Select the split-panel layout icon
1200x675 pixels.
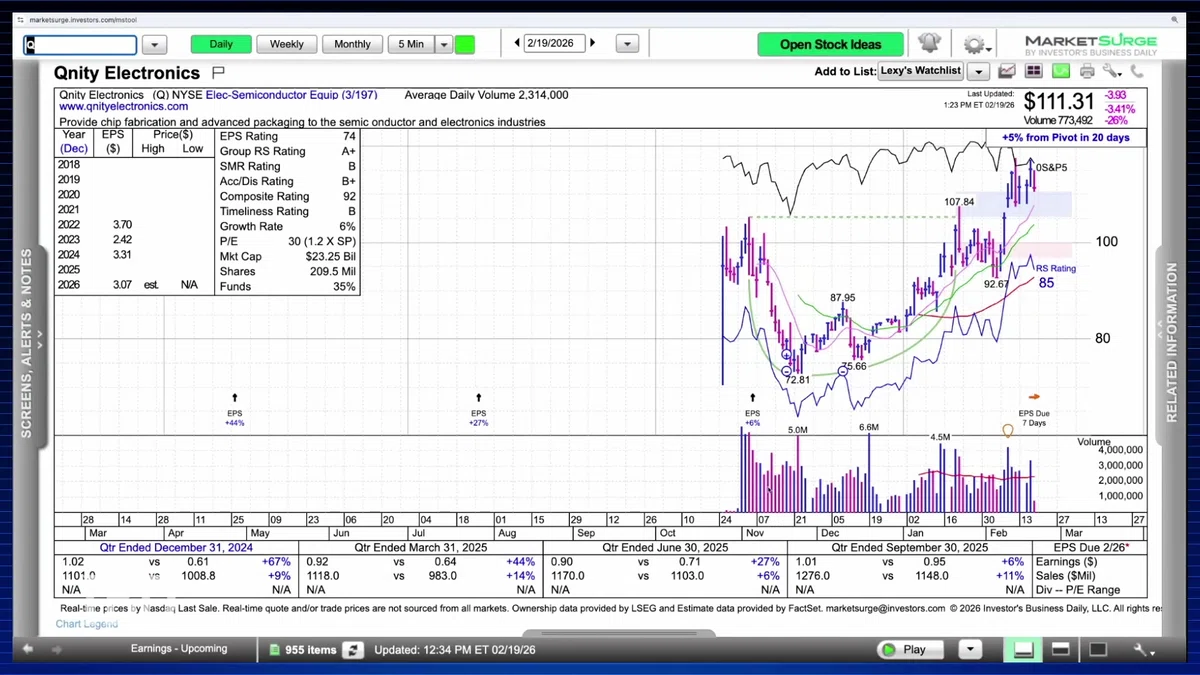pyautogui.click(x=1061, y=650)
